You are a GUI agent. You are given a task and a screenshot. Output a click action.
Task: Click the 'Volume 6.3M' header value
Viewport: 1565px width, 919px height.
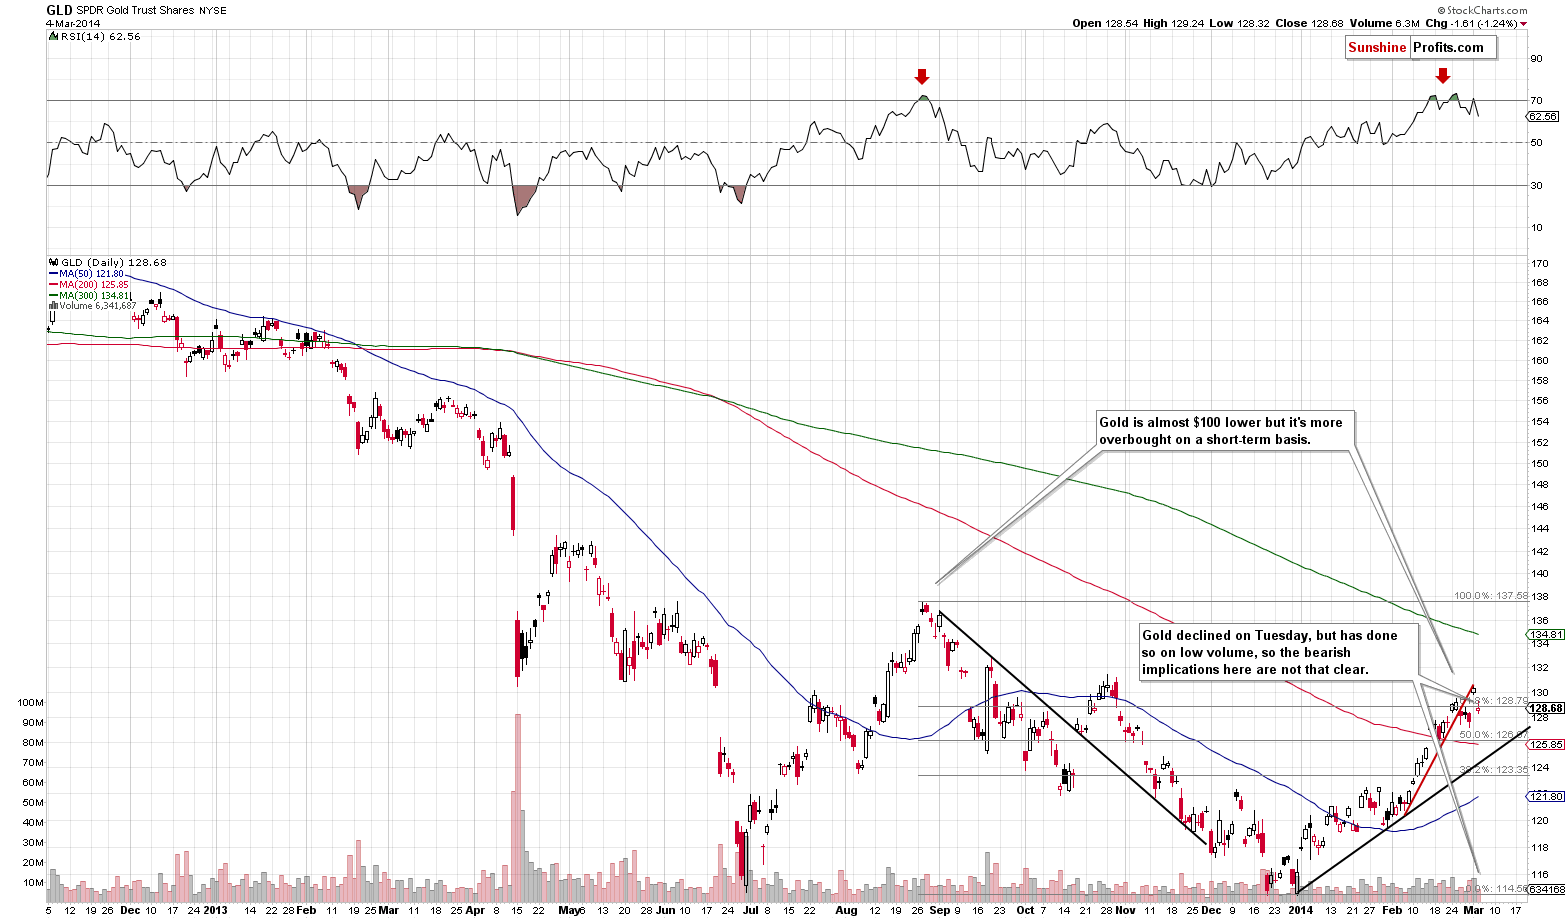coord(1383,23)
